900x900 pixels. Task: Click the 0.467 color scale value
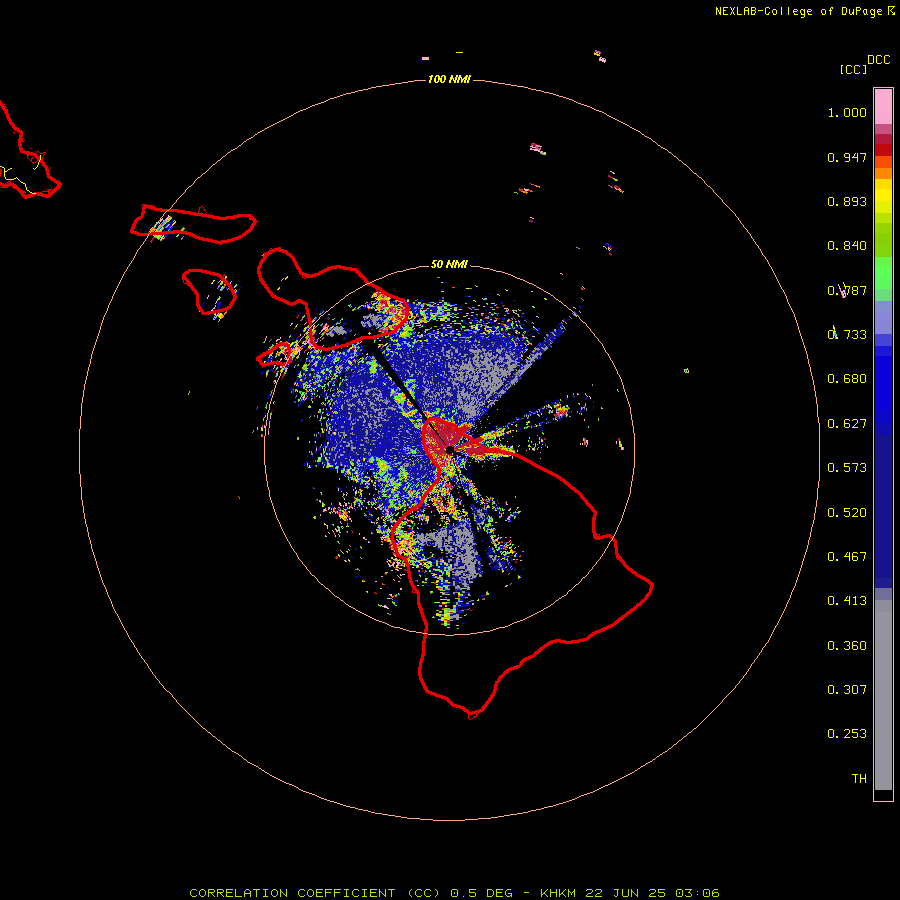[x=847, y=557]
